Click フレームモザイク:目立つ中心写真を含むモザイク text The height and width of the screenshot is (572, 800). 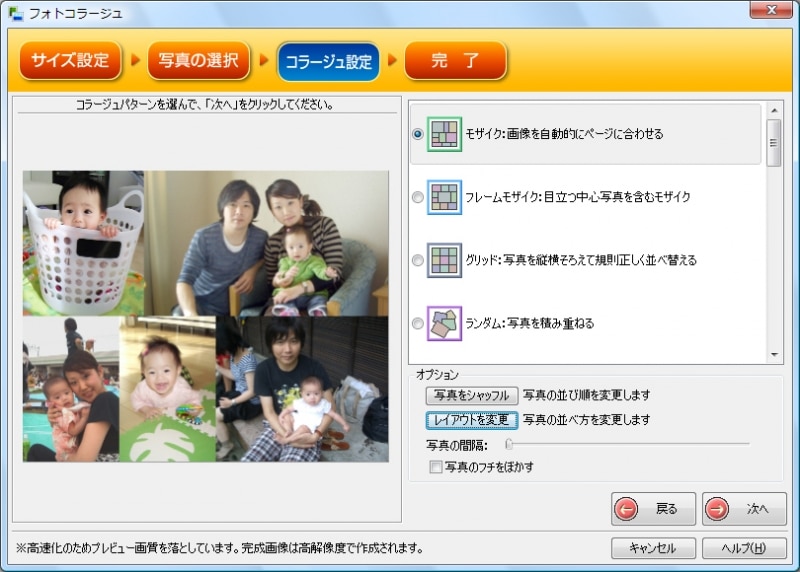[578, 197]
